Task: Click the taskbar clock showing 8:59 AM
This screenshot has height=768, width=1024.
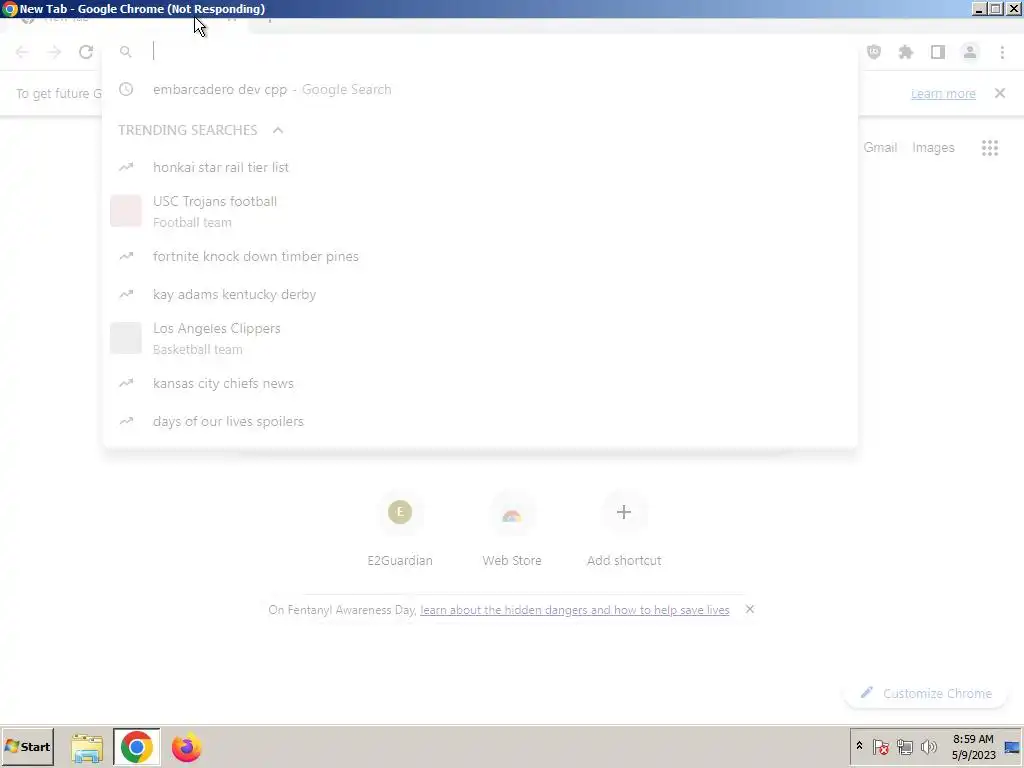Action: [973, 747]
